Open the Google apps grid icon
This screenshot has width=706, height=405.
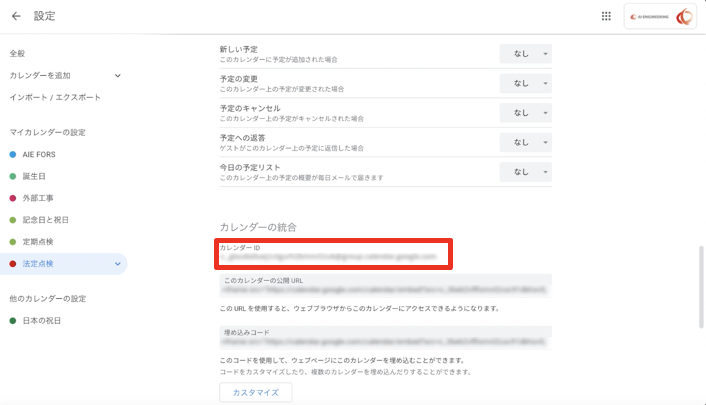[x=606, y=16]
